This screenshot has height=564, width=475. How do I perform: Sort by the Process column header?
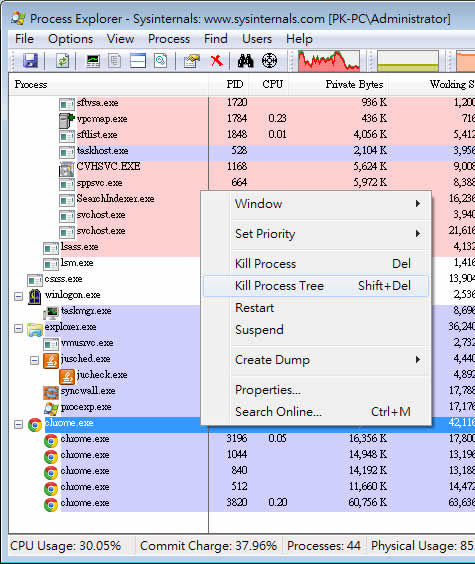[109, 85]
